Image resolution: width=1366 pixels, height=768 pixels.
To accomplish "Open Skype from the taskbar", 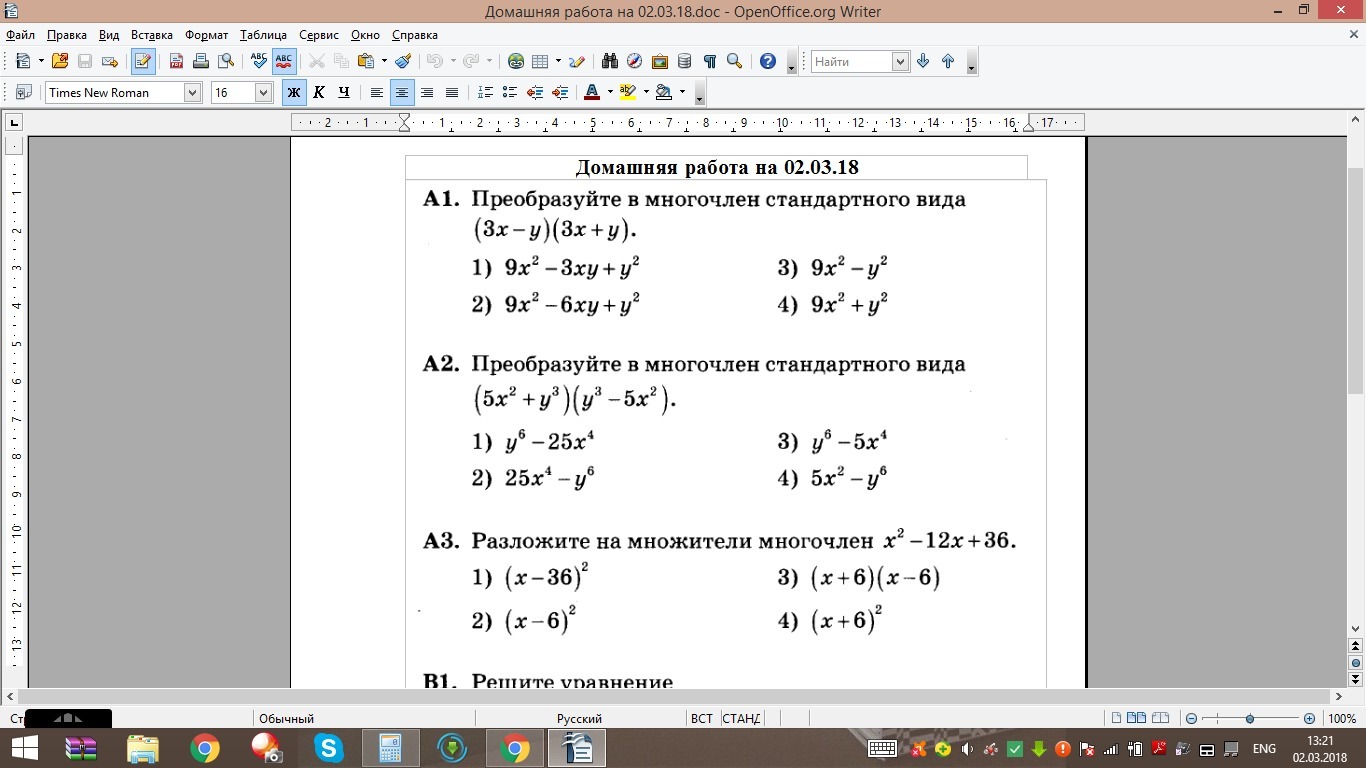I will coord(329,748).
